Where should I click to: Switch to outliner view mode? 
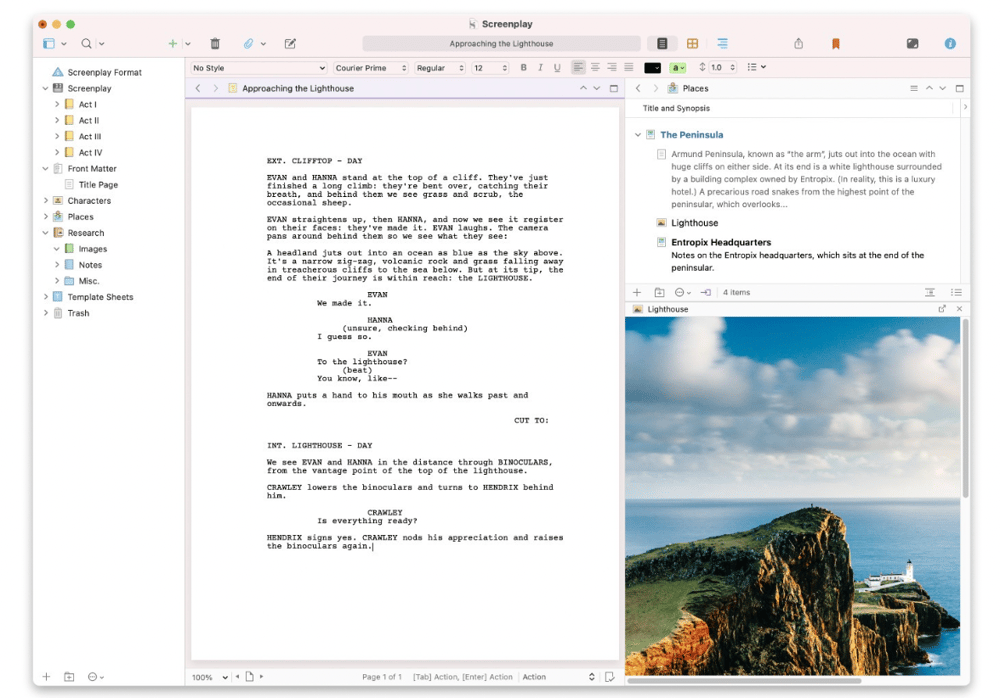pyautogui.click(x=722, y=43)
